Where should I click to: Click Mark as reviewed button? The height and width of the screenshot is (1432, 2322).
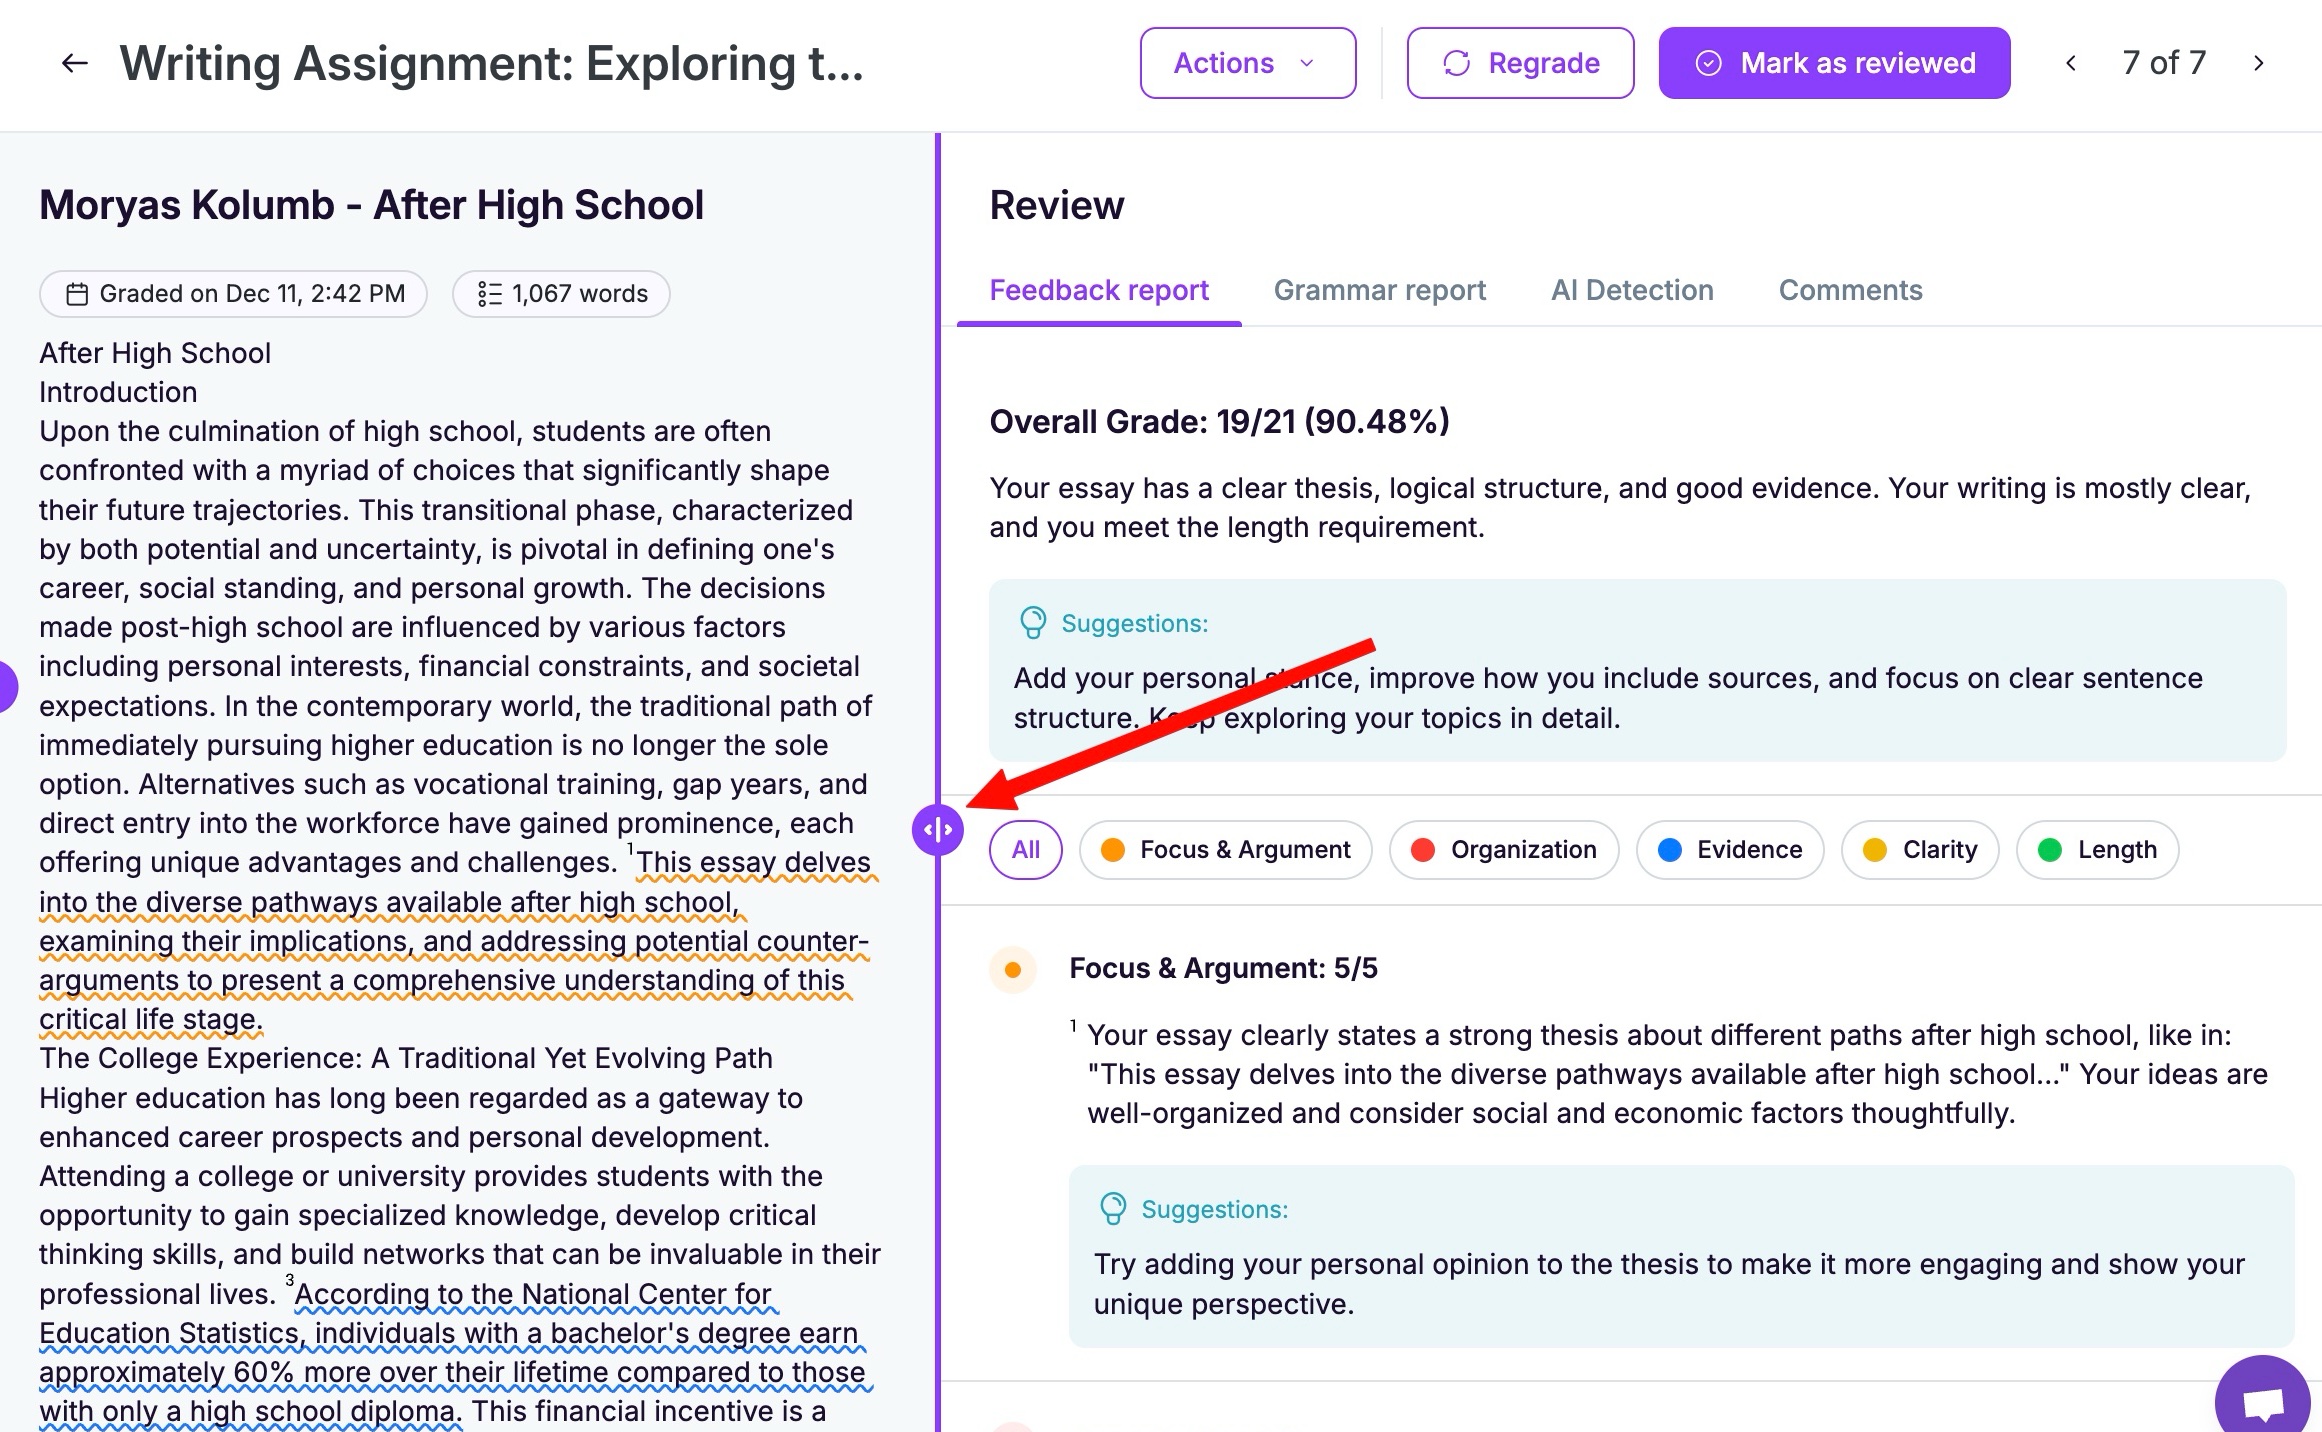click(x=1834, y=64)
